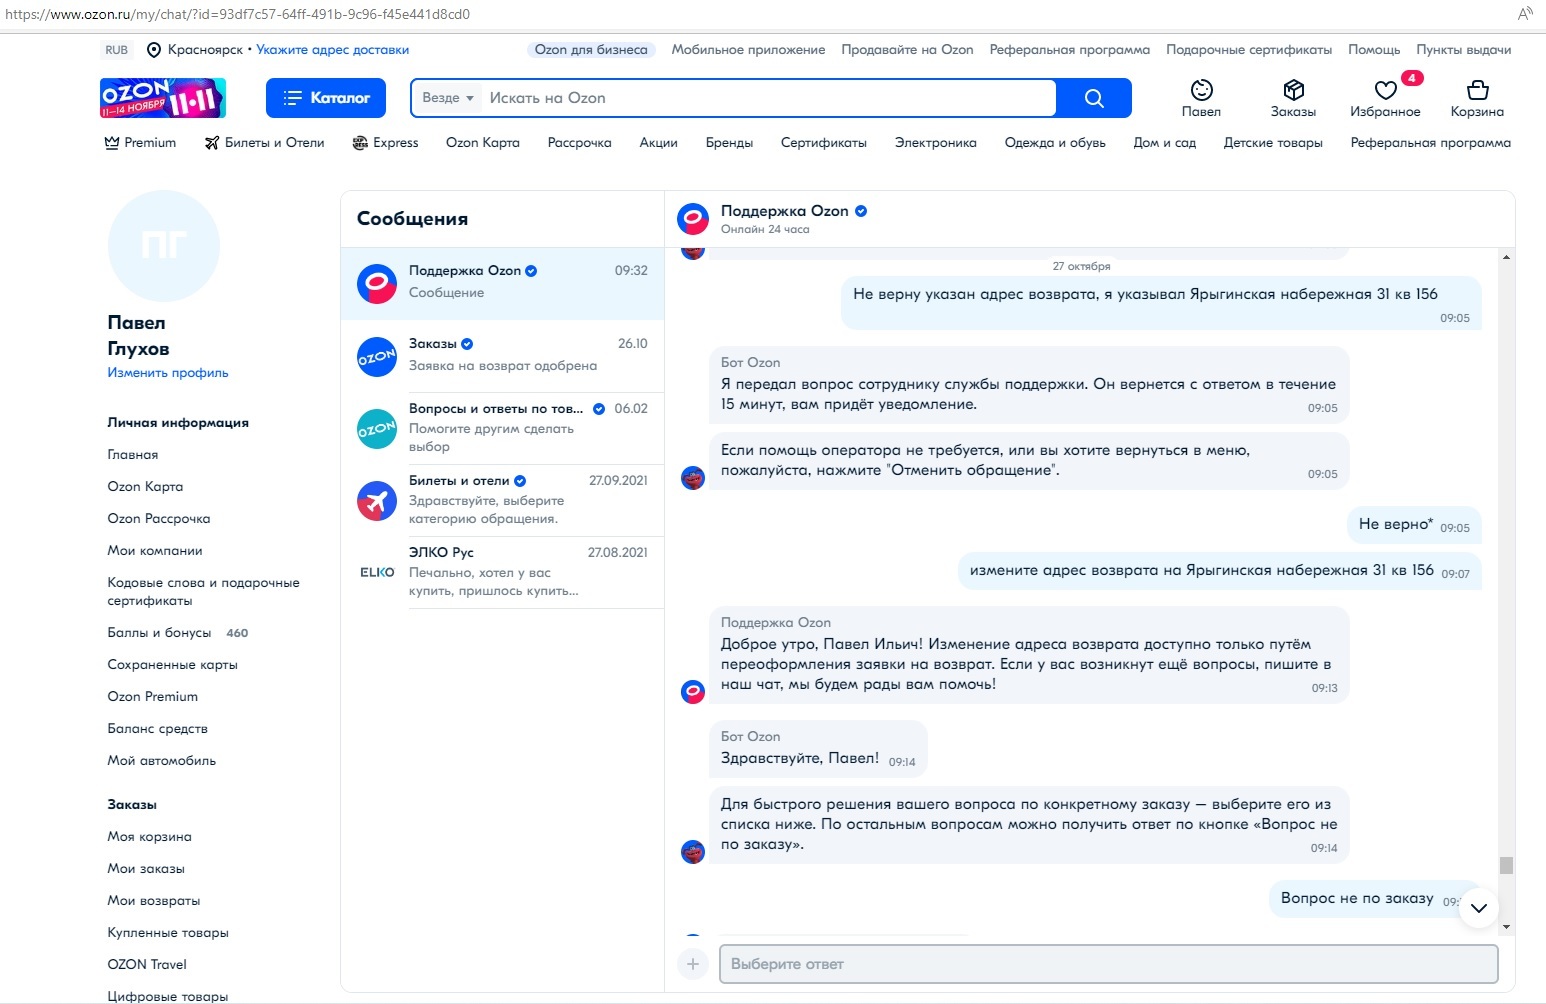This screenshot has height=1004, width=1546.
Task: Open Мои возвраты in the sidebar
Action: pos(154,900)
